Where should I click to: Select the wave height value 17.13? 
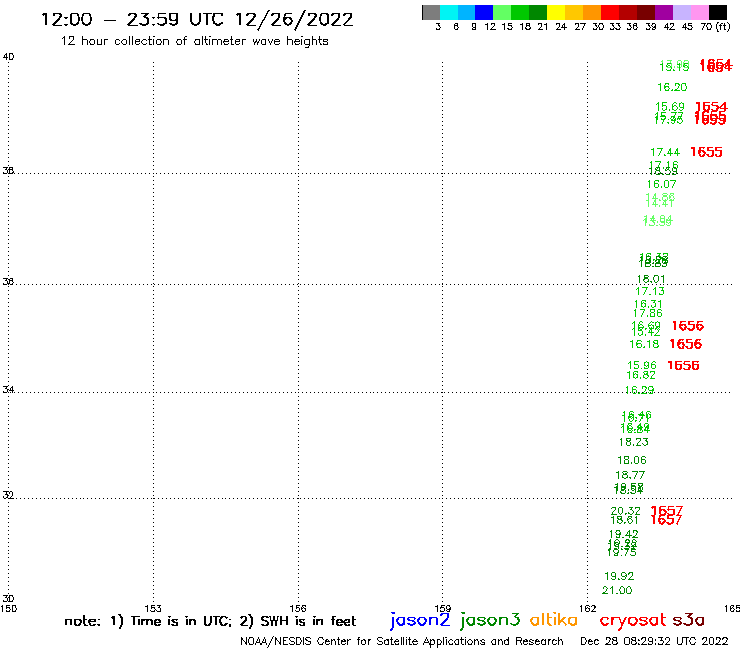[650, 292]
